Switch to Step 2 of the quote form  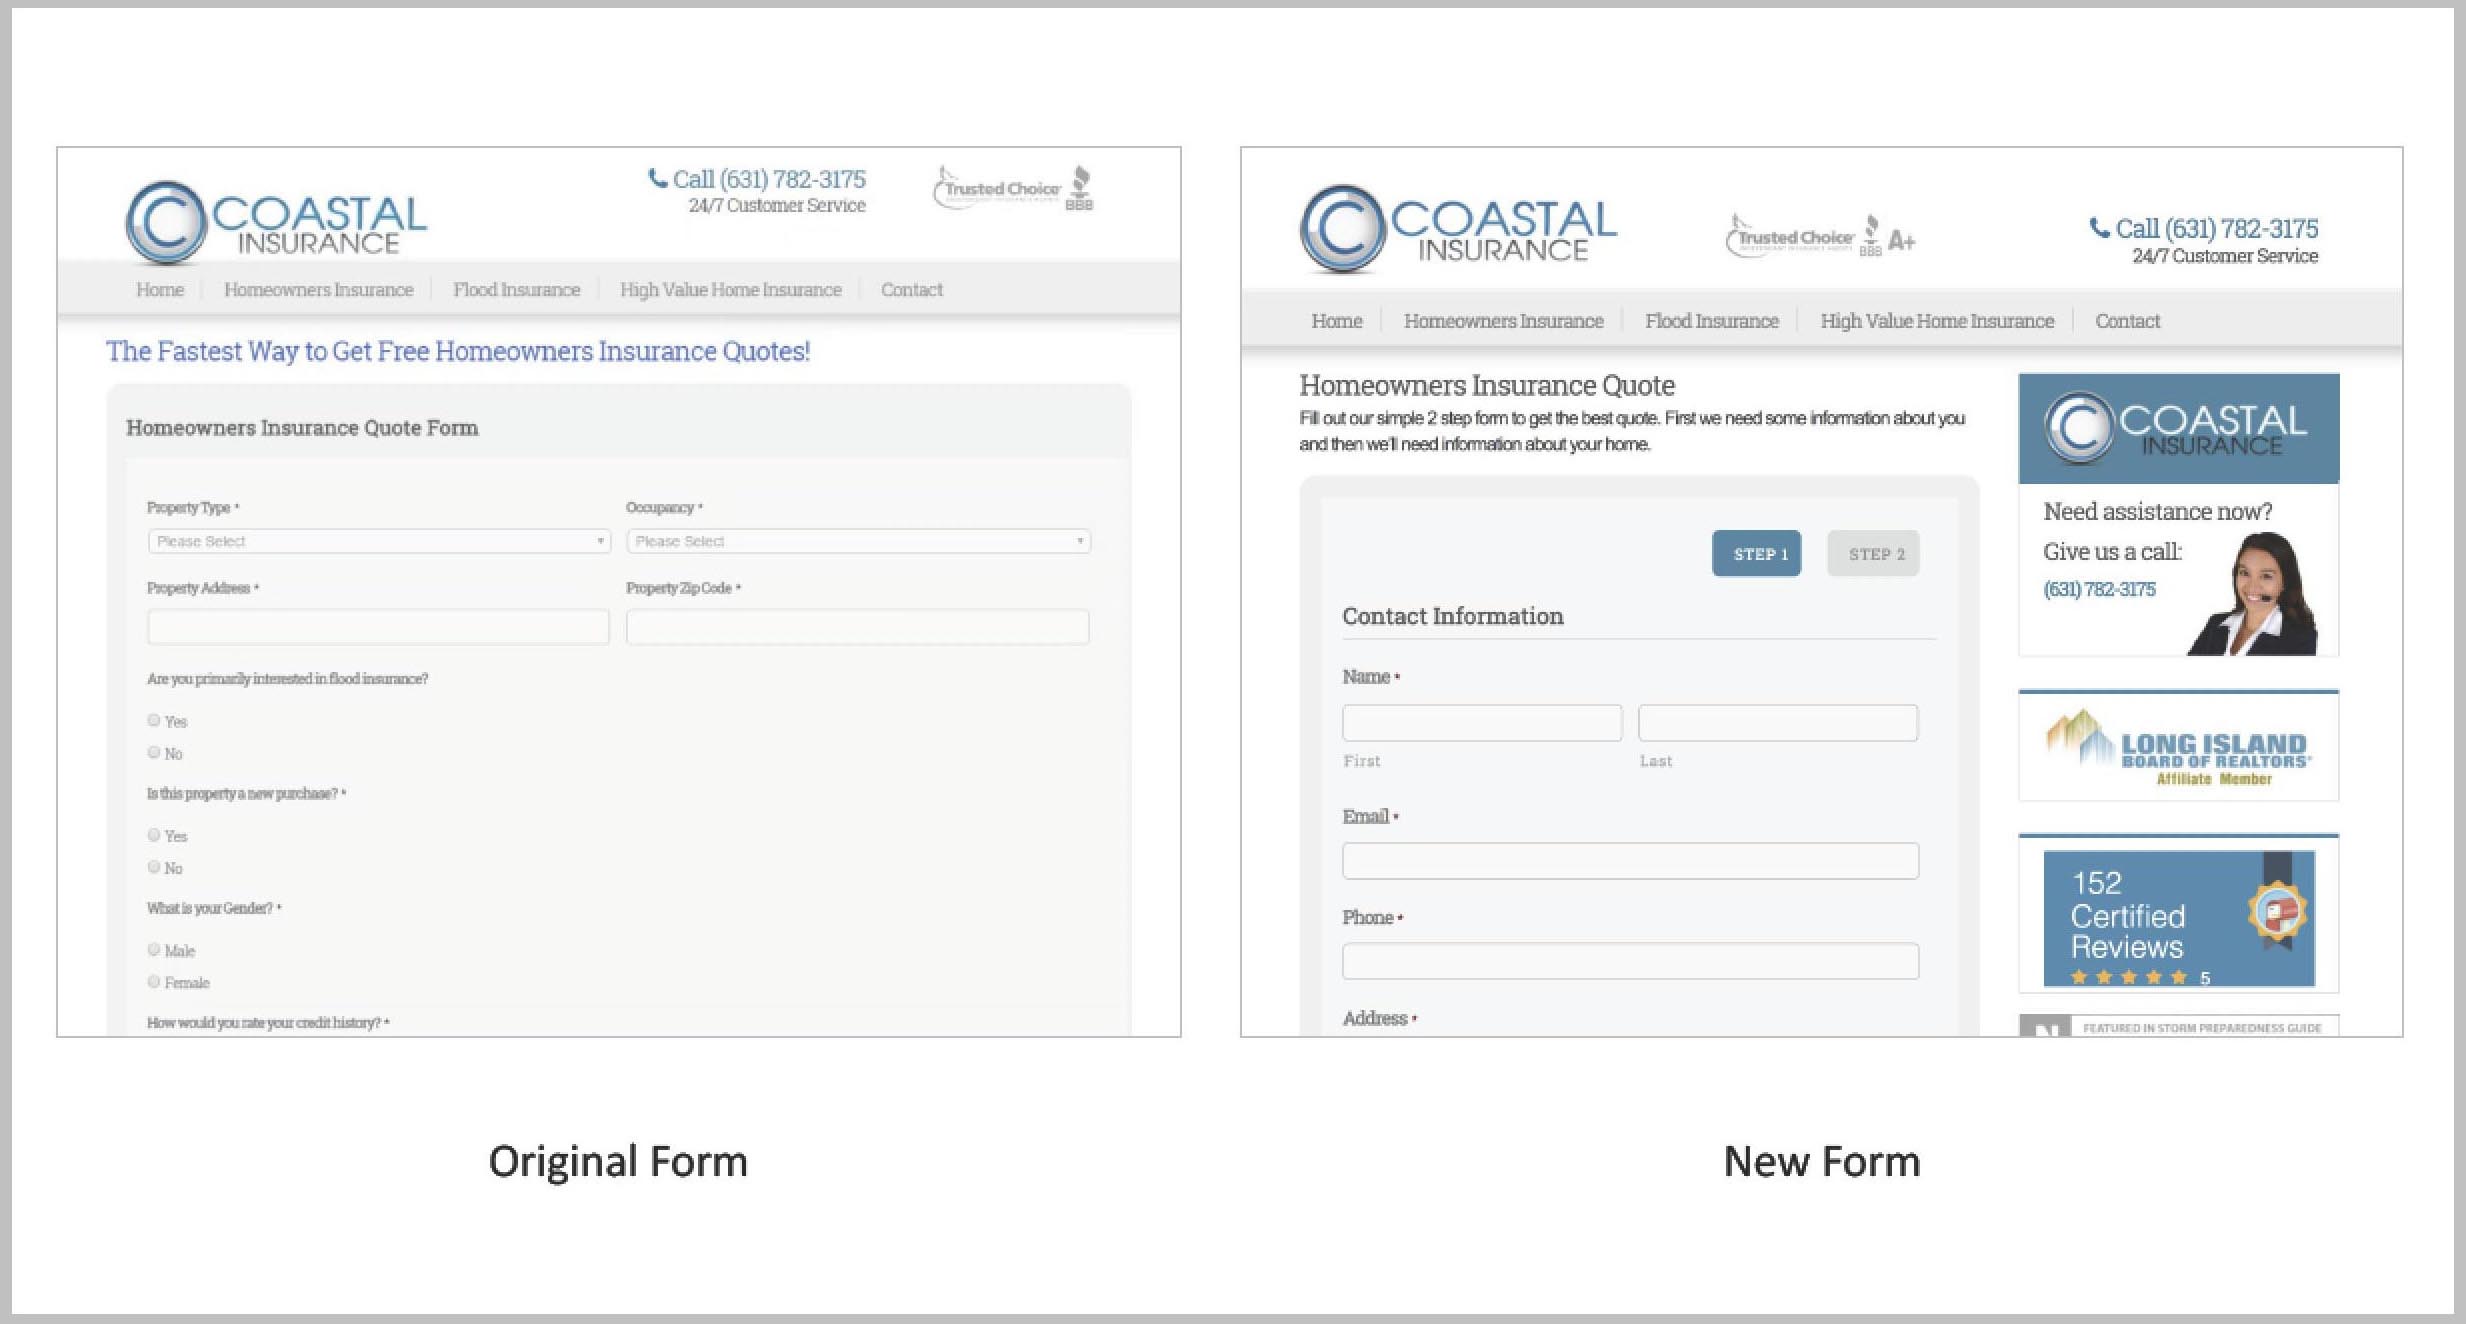pyautogui.click(x=1873, y=552)
